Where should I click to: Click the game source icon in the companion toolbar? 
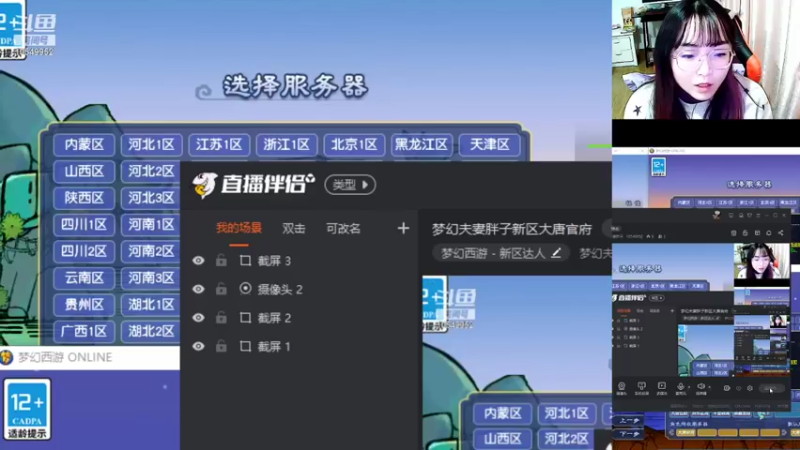(x=641, y=388)
